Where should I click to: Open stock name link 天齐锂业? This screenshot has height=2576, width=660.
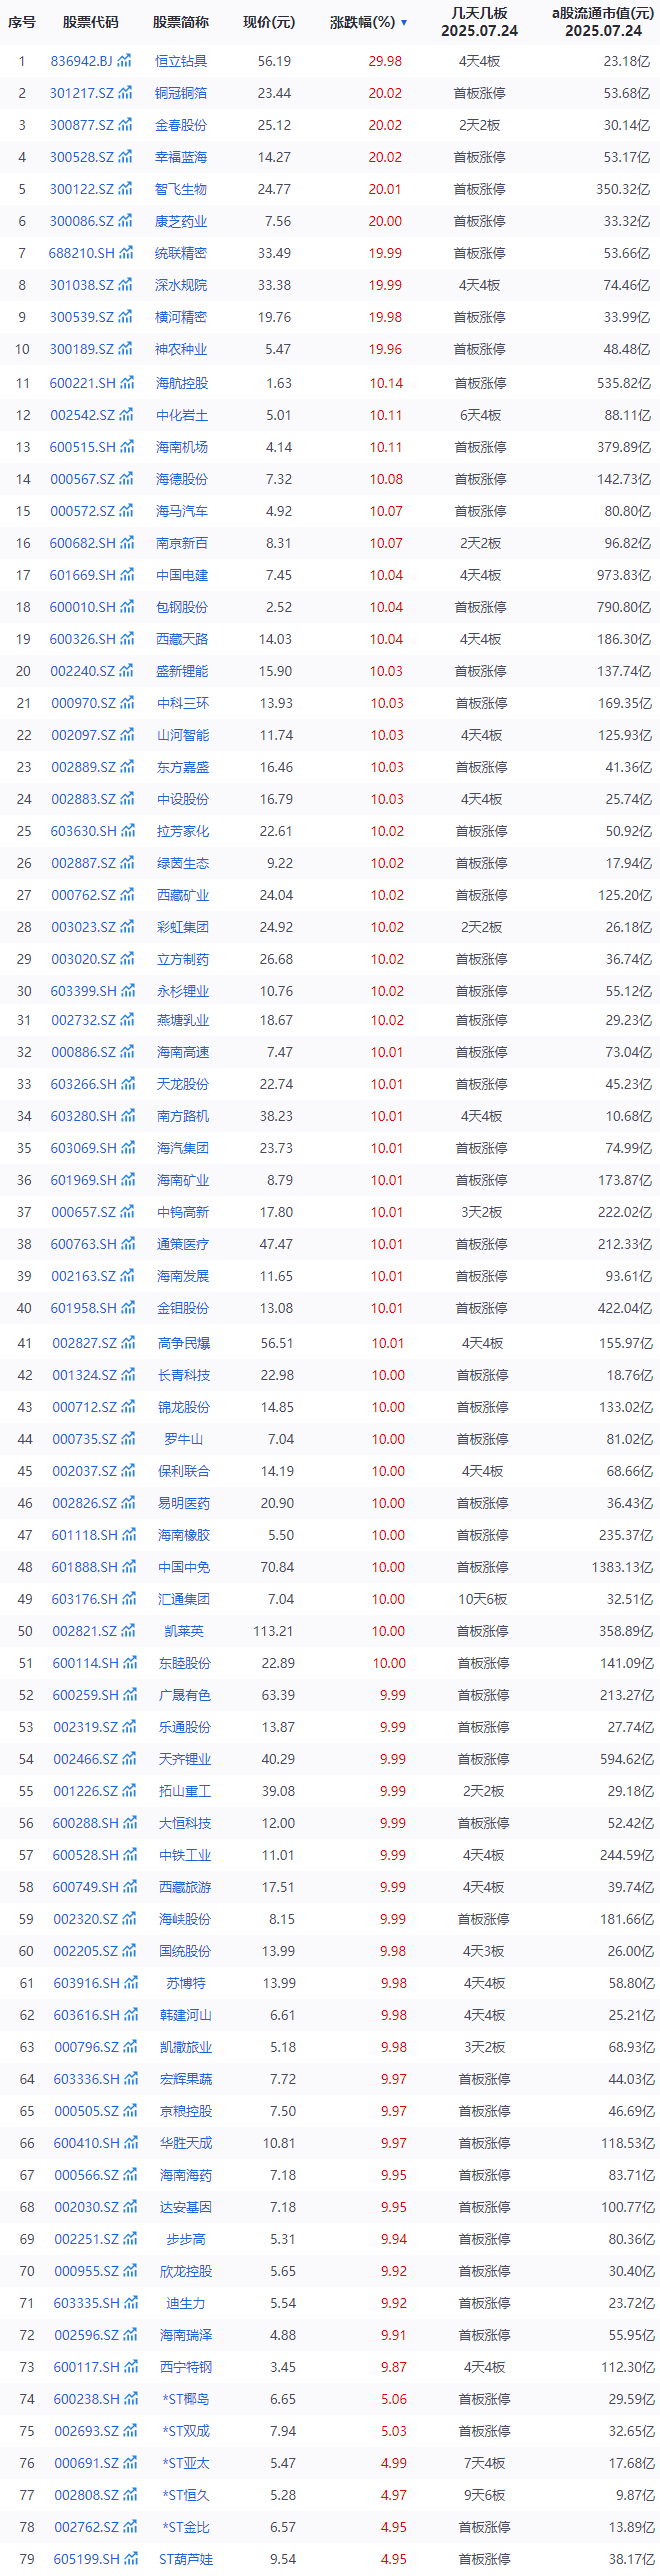point(185,1759)
